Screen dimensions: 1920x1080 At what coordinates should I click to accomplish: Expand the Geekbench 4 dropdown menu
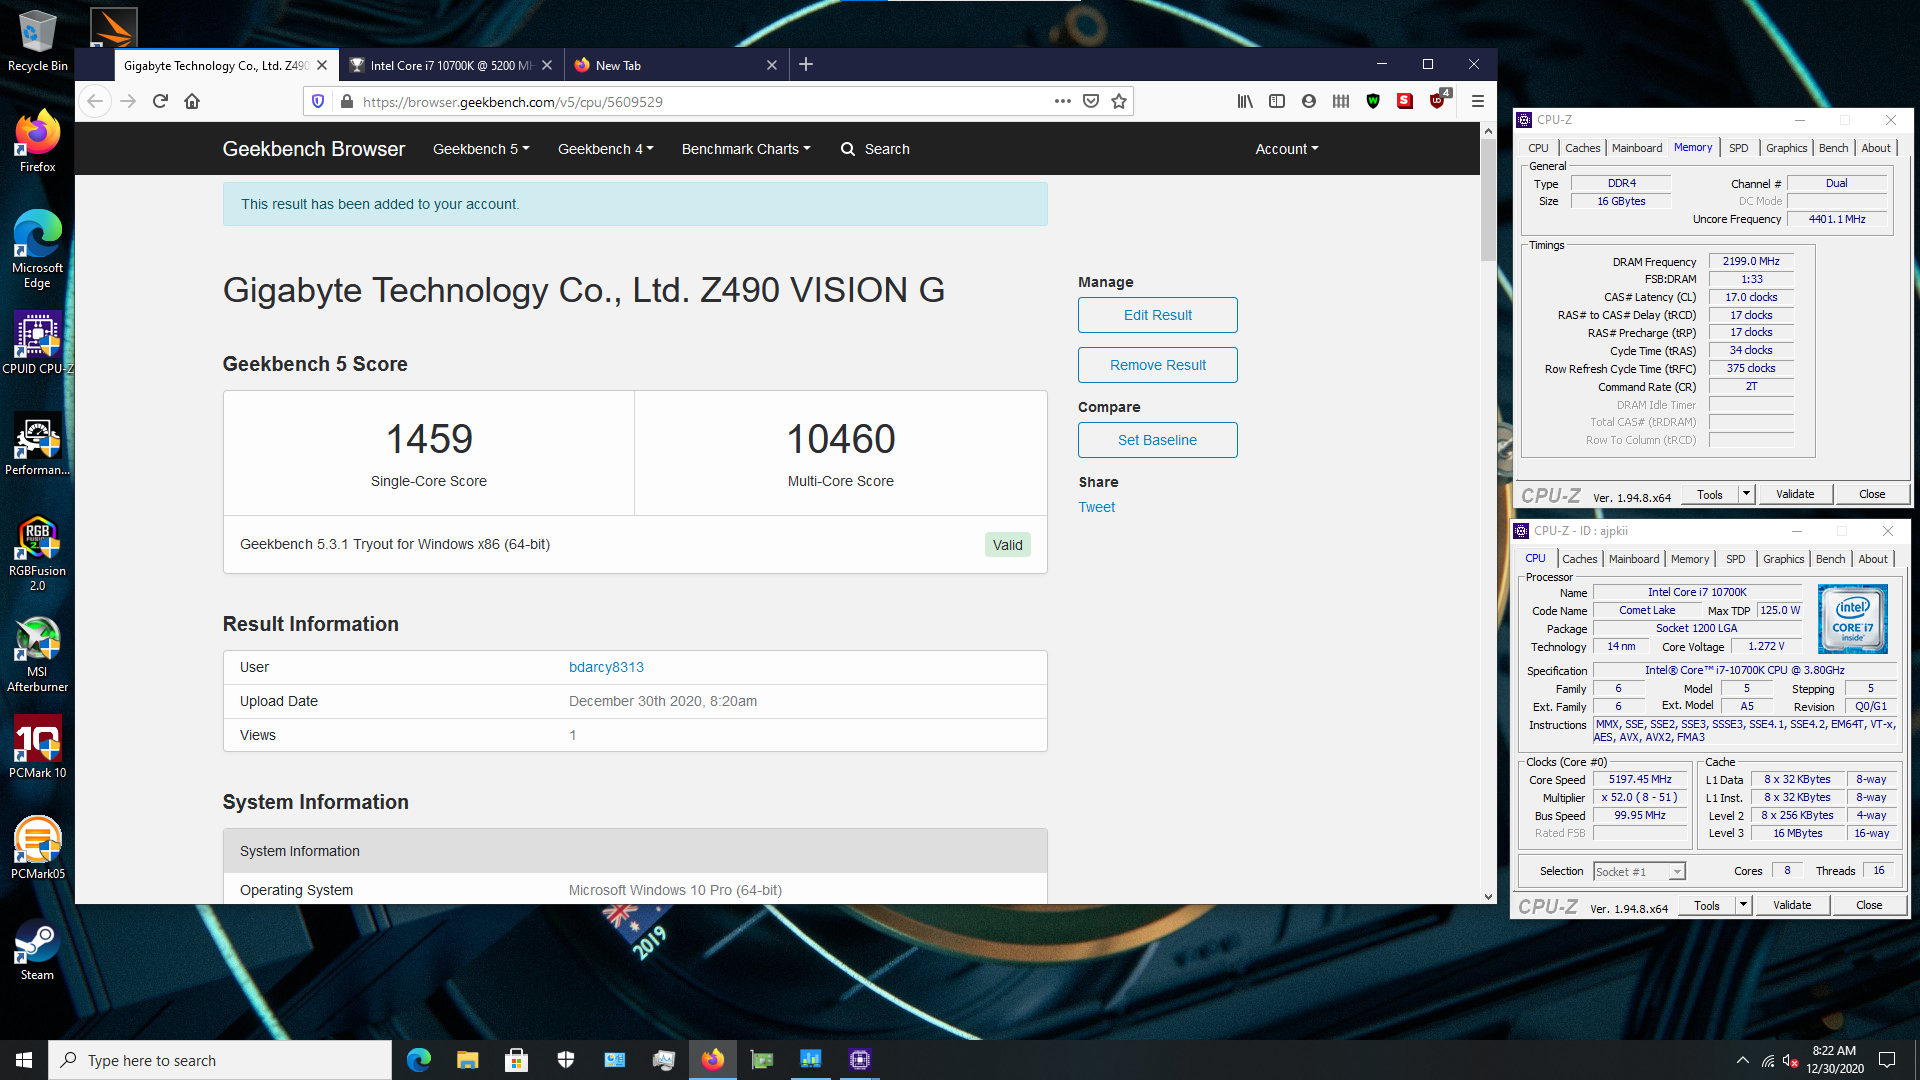606,149
